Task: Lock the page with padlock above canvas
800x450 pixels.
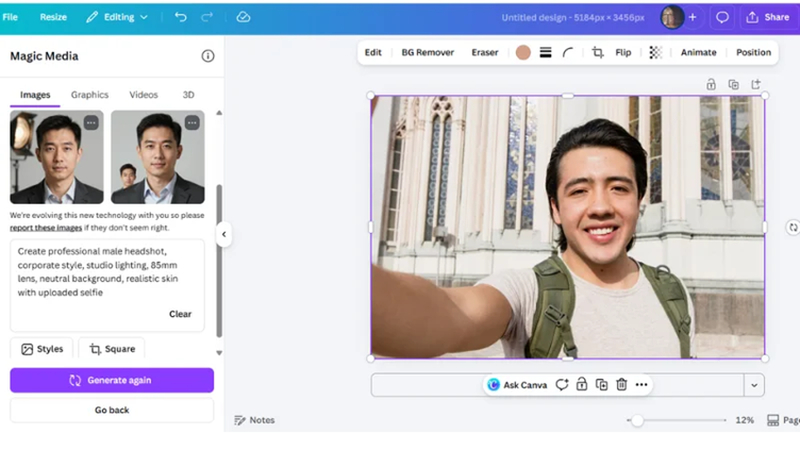Action: tap(711, 85)
